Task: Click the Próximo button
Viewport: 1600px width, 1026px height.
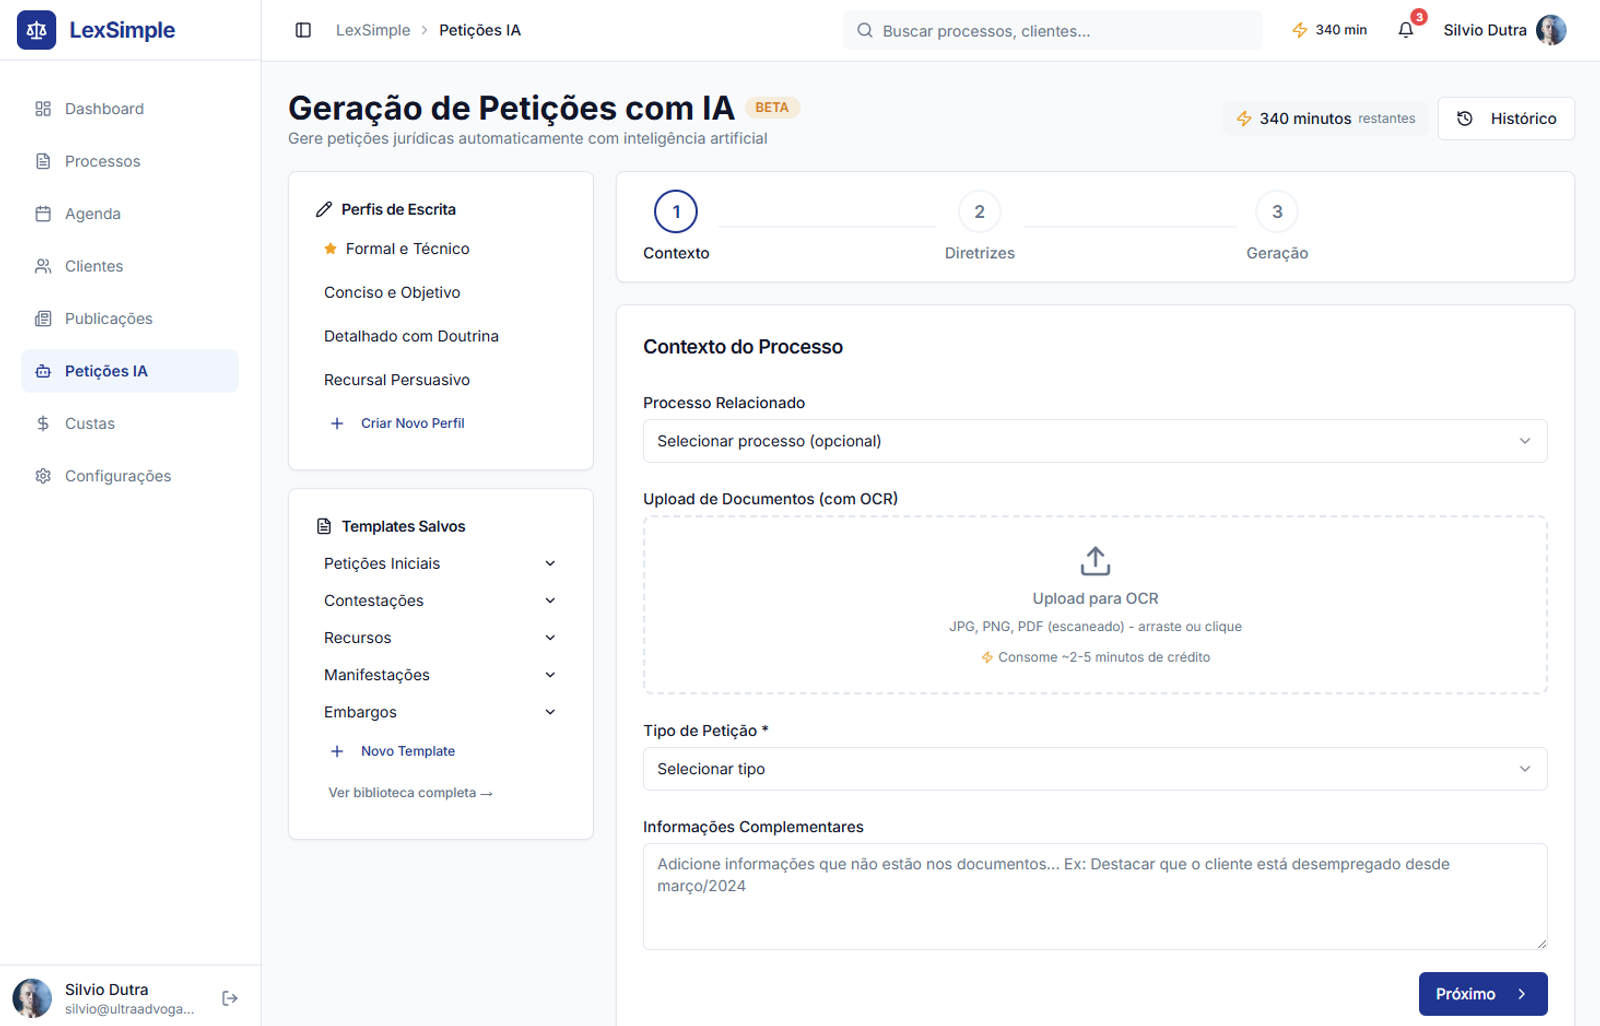Action: pos(1483,994)
